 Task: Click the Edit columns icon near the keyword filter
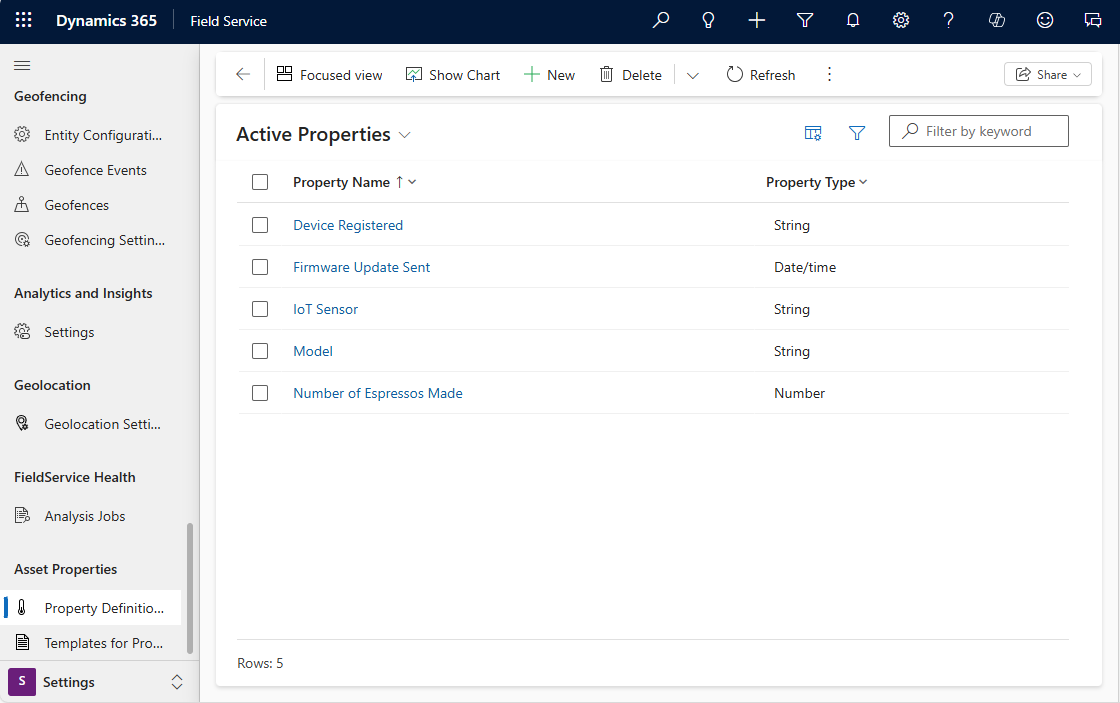click(x=813, y=132)
